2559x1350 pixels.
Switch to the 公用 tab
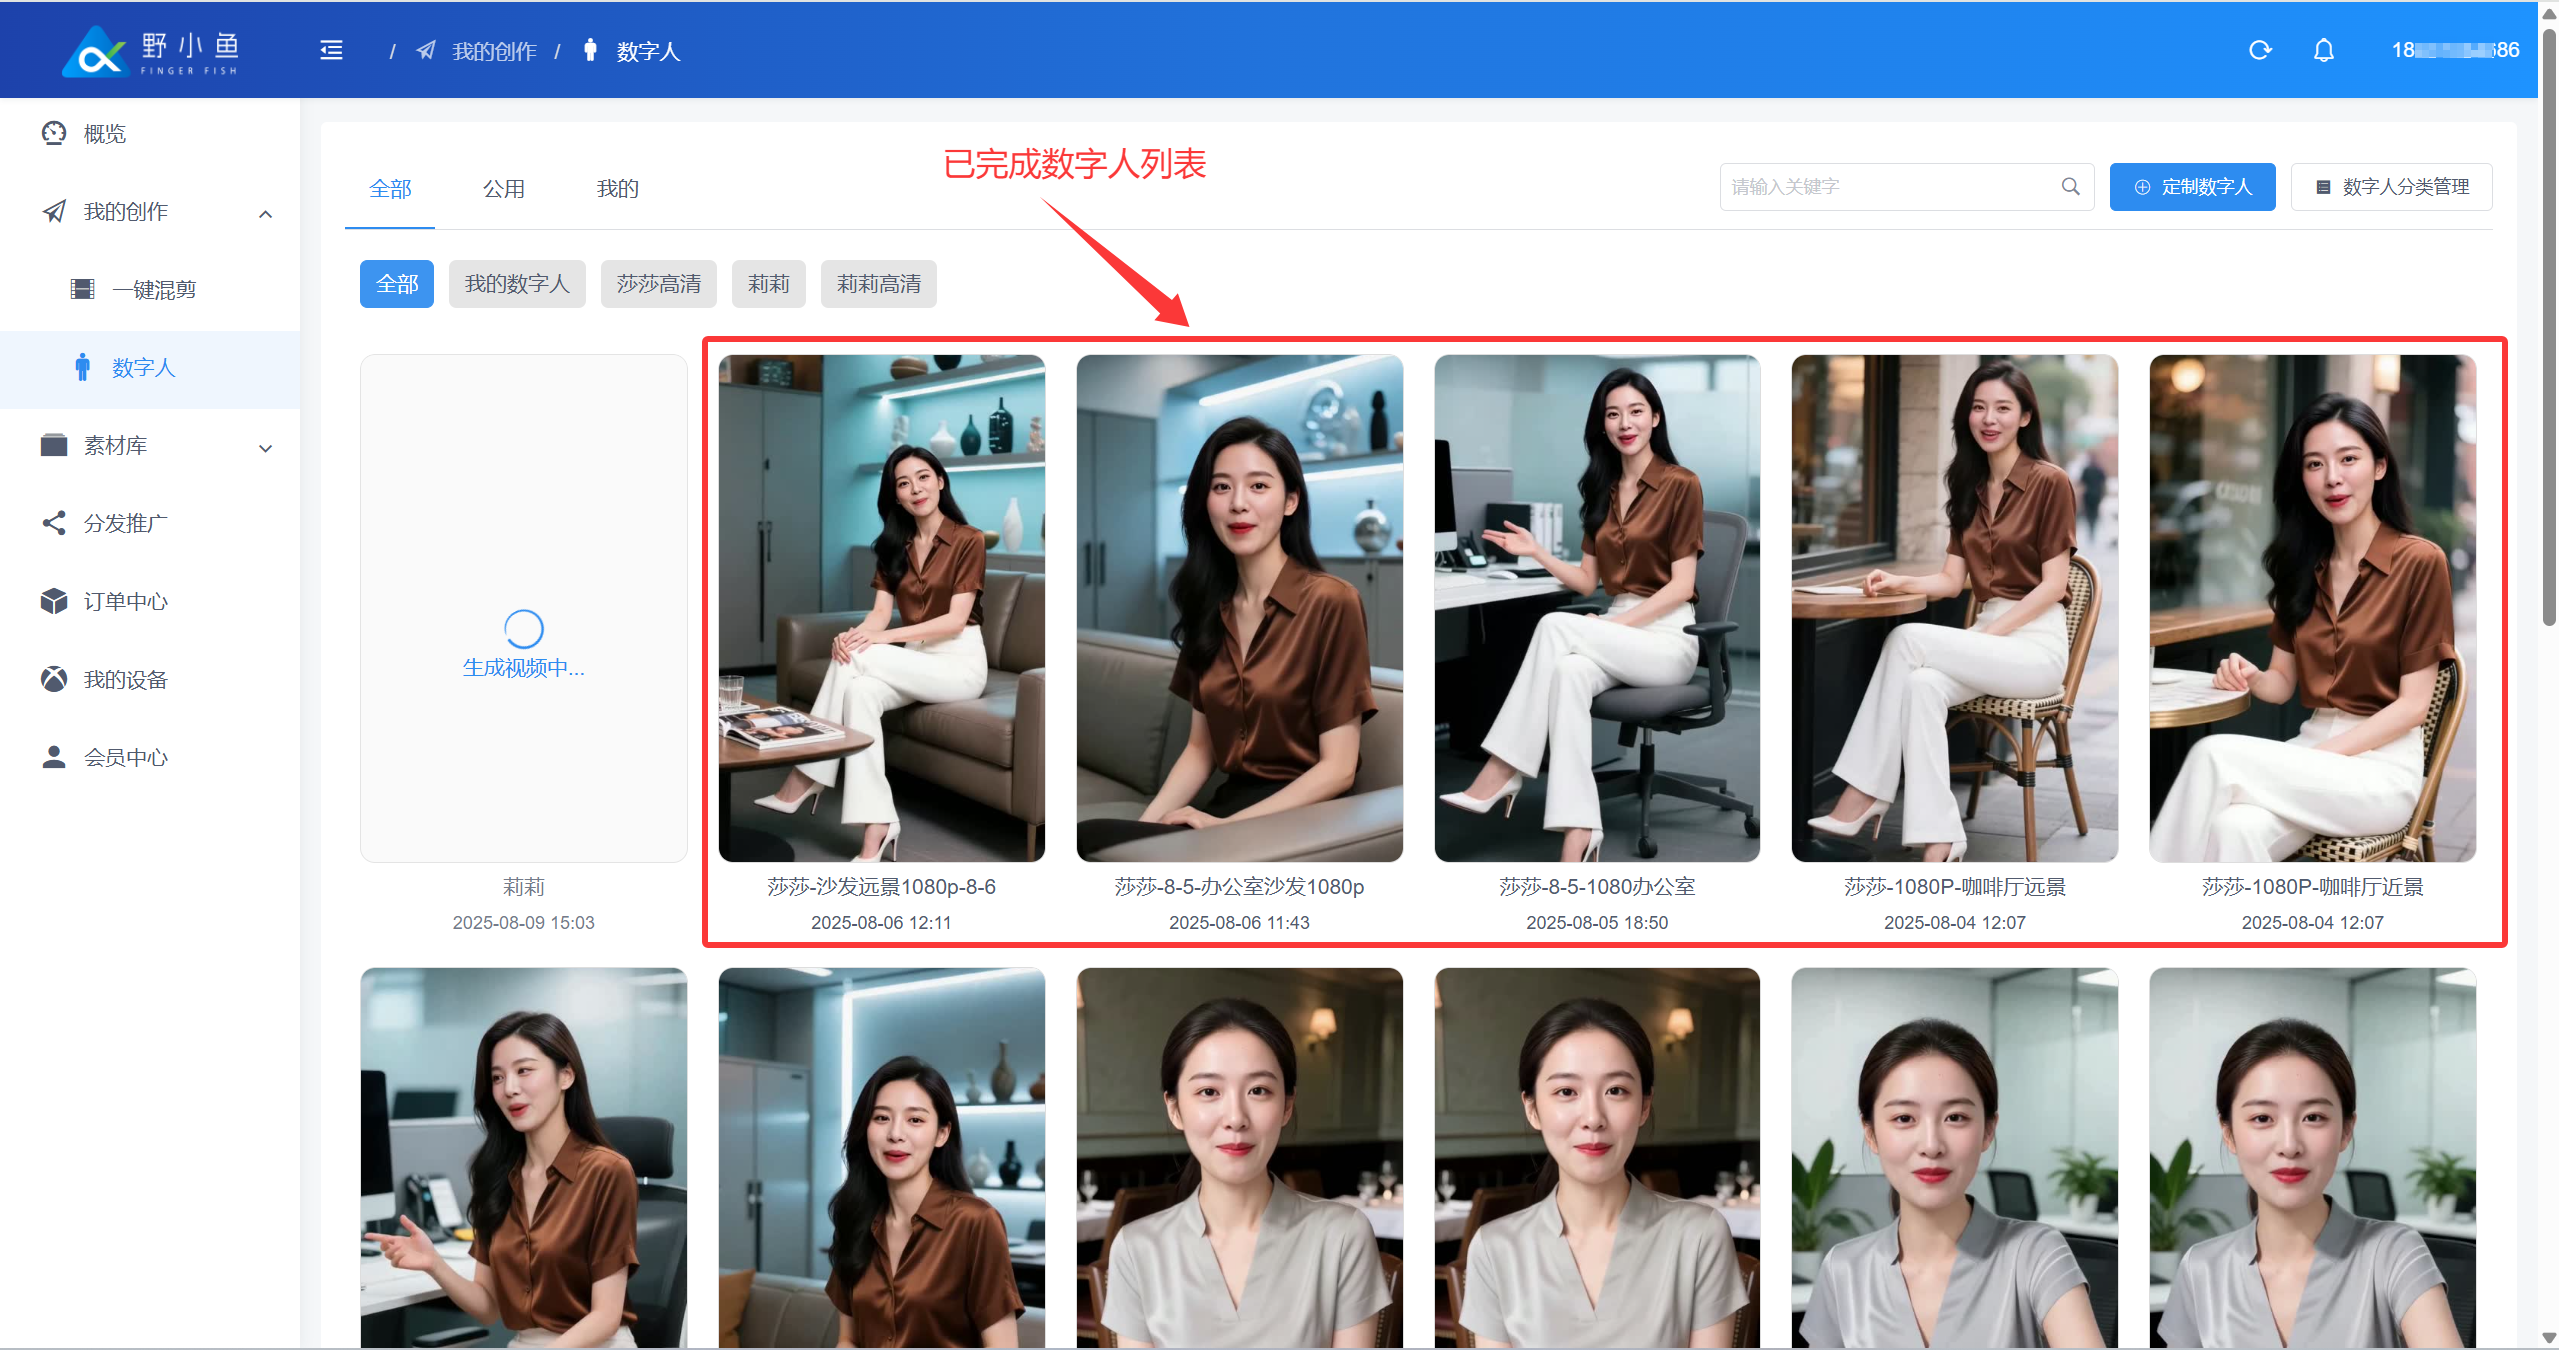503,188
